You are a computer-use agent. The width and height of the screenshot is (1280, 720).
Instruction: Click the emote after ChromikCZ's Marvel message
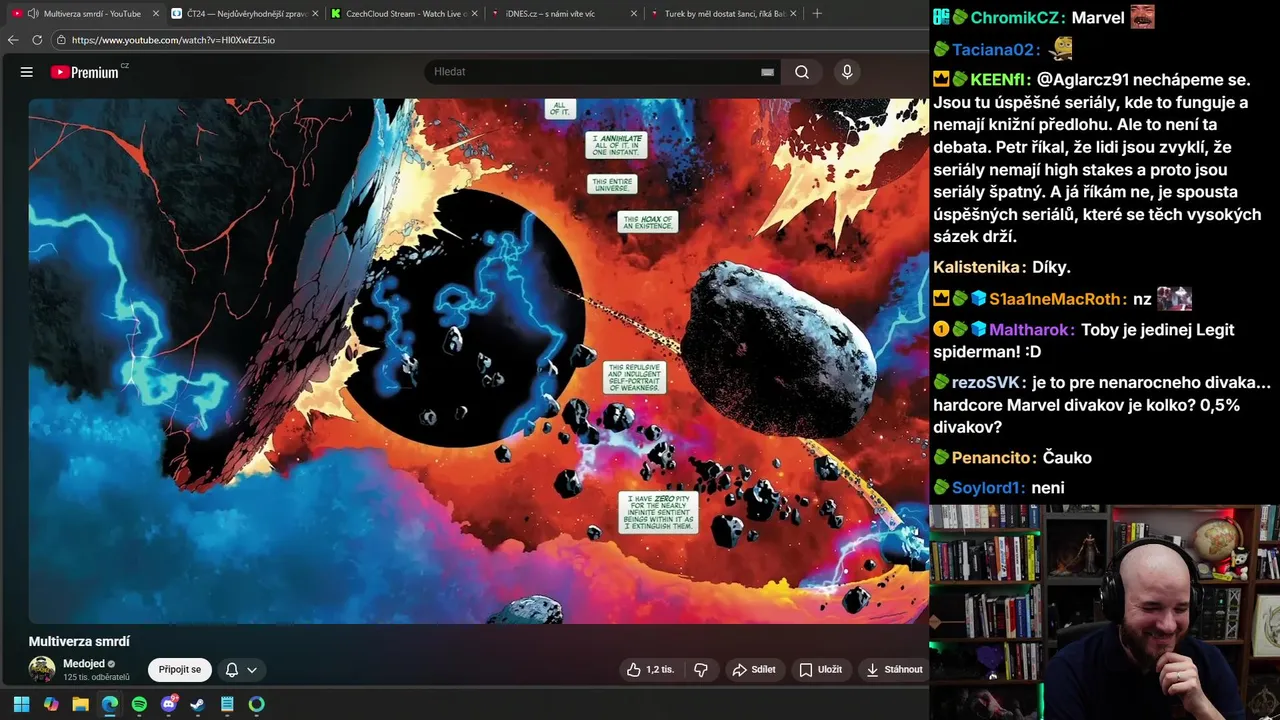tap(1142, 17)
